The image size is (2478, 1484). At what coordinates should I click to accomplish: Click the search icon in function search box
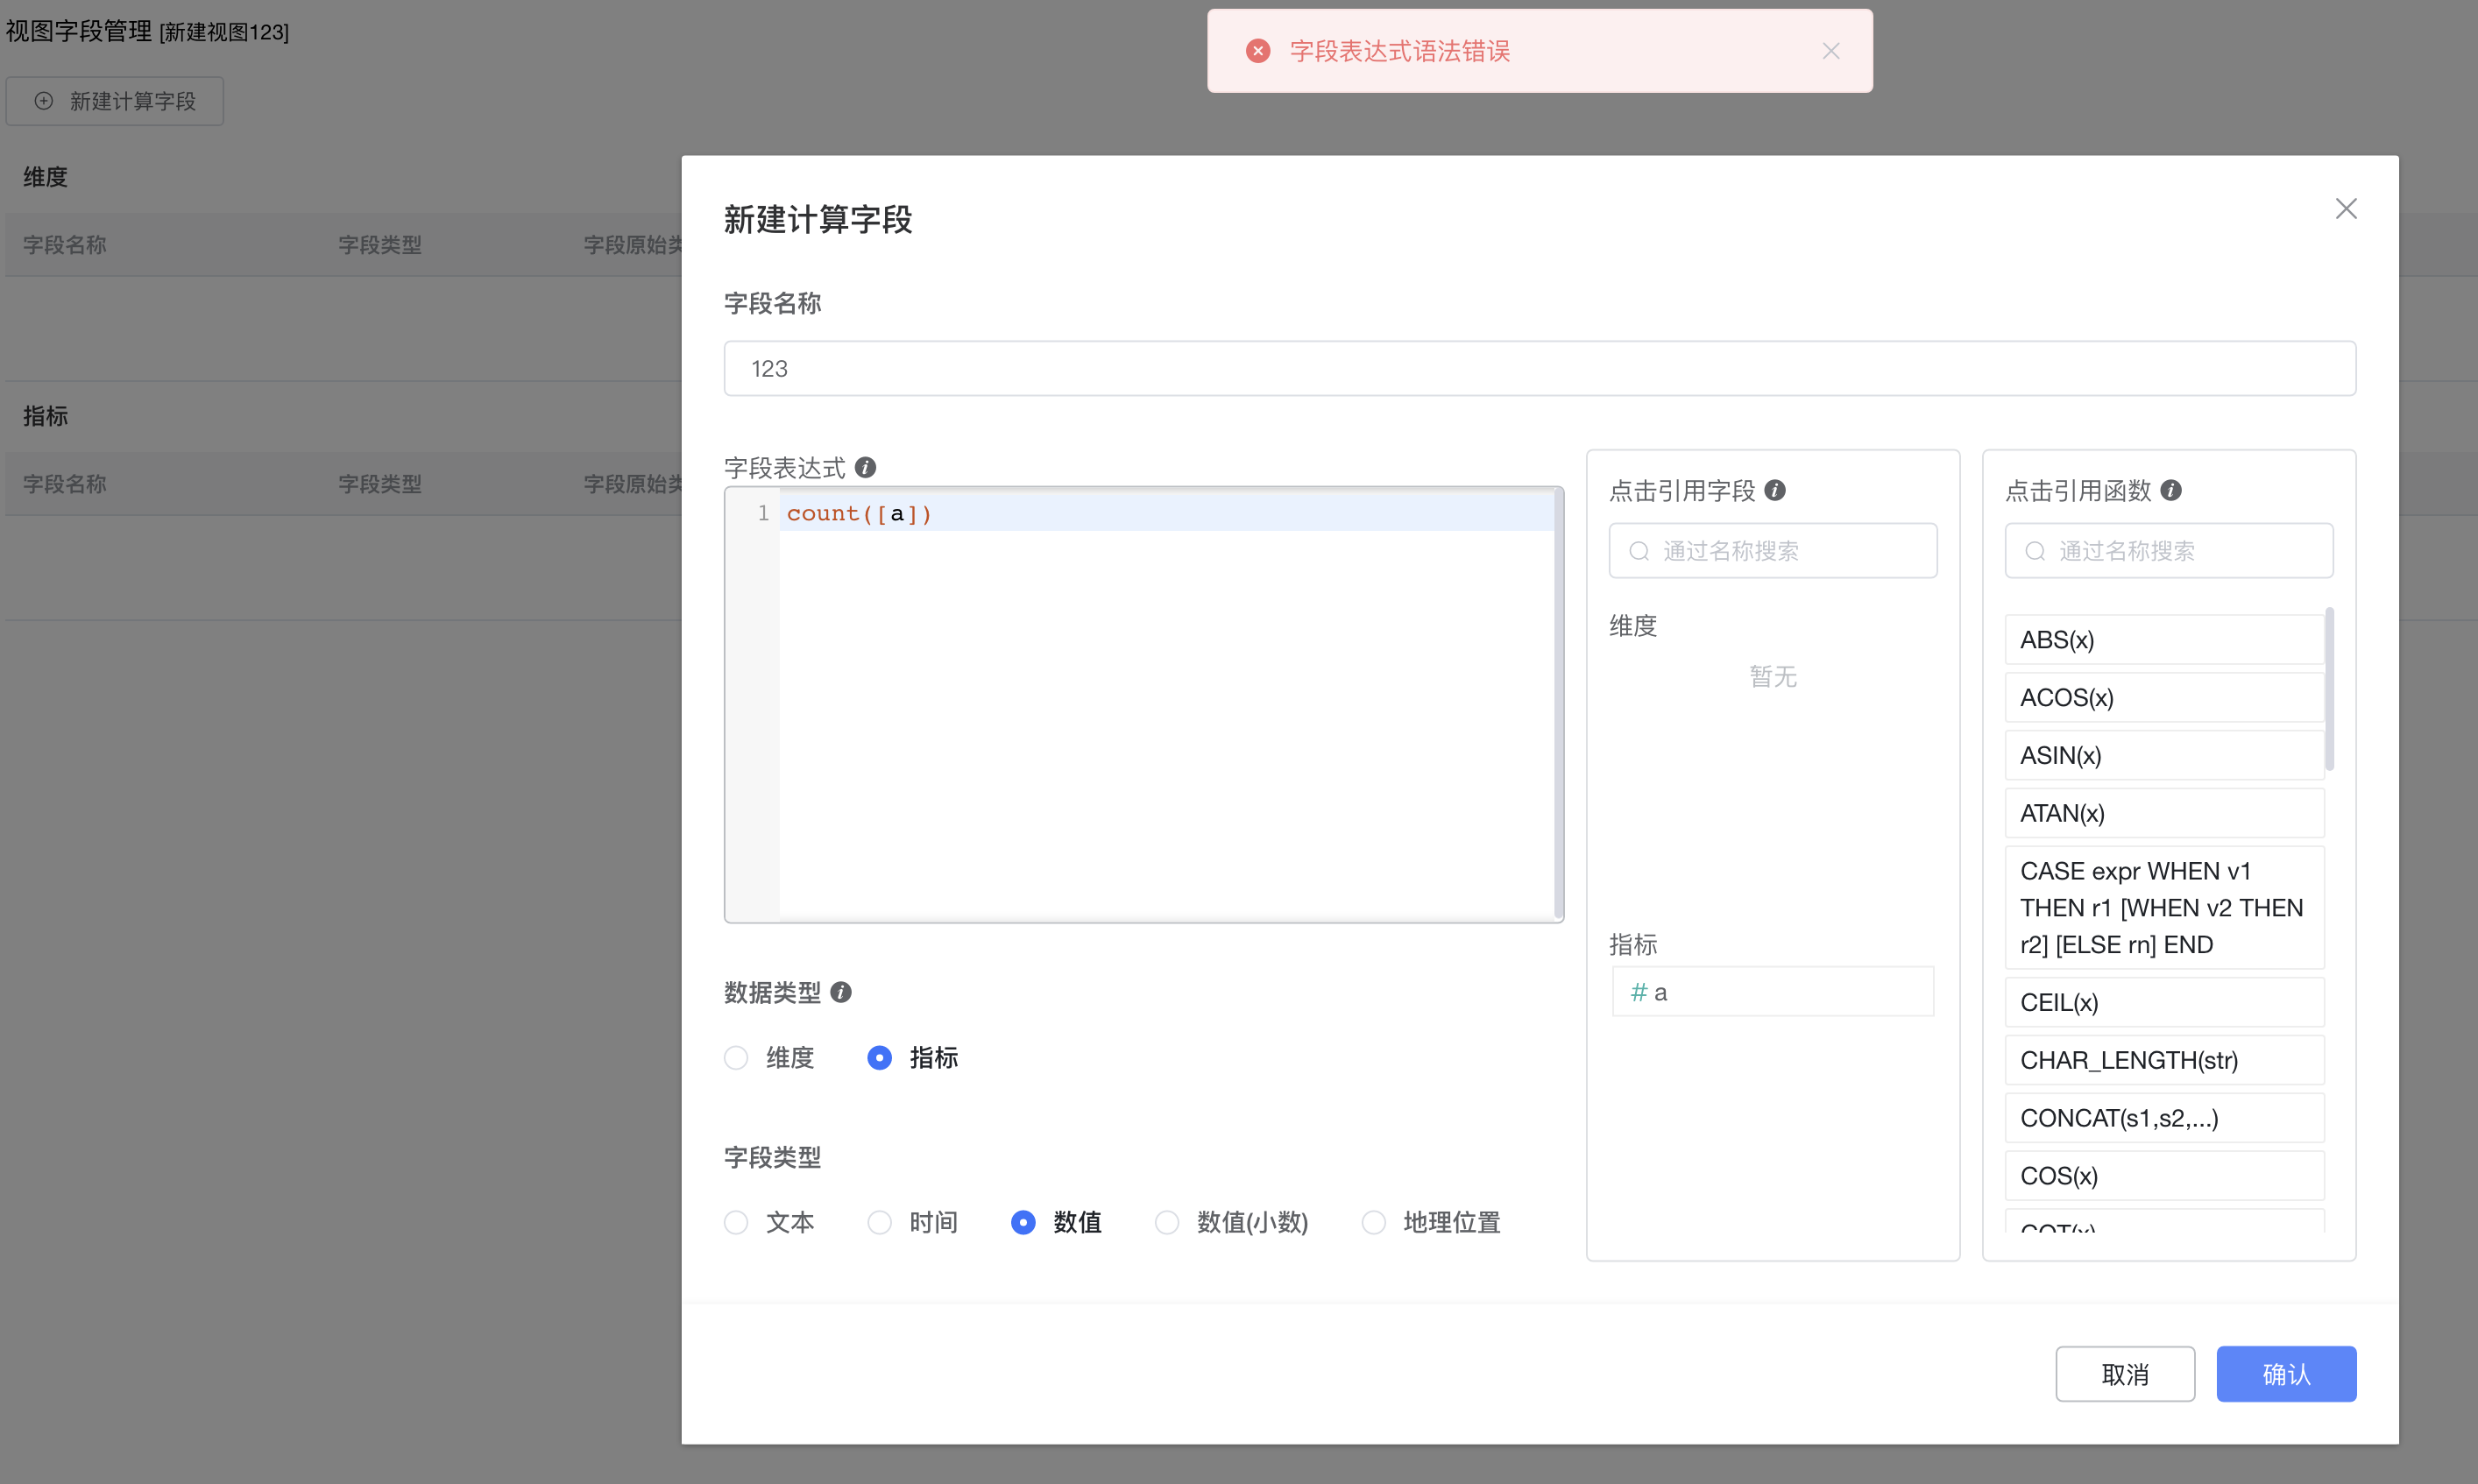2035,551
